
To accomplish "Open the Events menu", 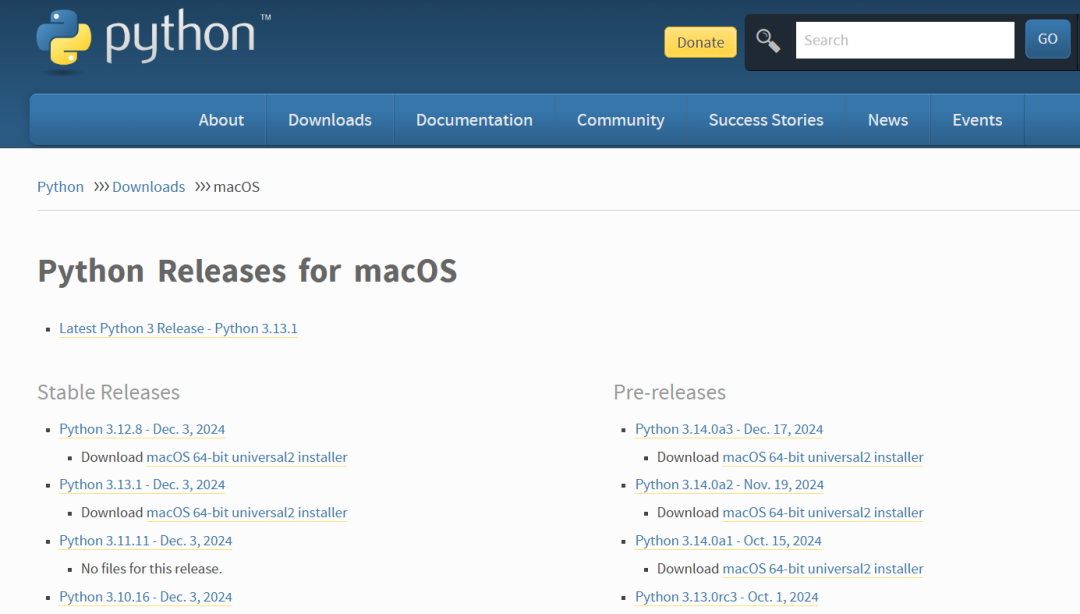I will click(x=977, y=120).
